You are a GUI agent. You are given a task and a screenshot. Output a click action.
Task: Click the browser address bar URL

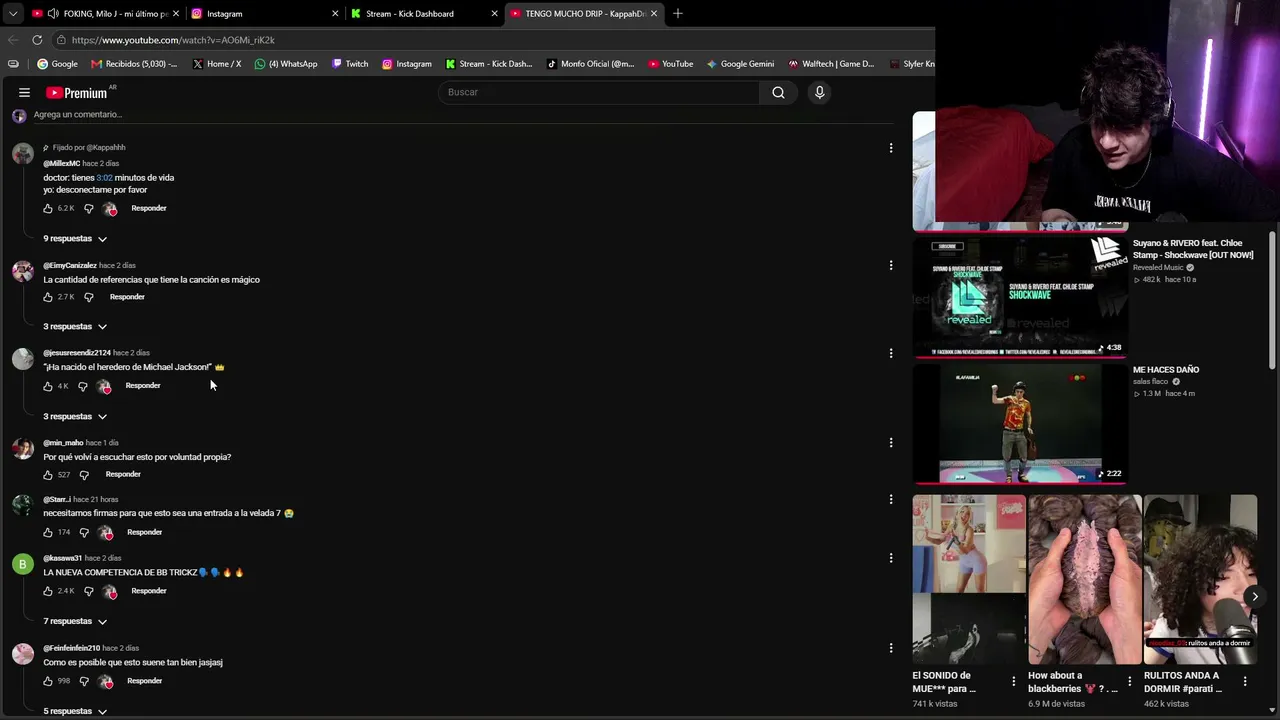tap(173, 40)
